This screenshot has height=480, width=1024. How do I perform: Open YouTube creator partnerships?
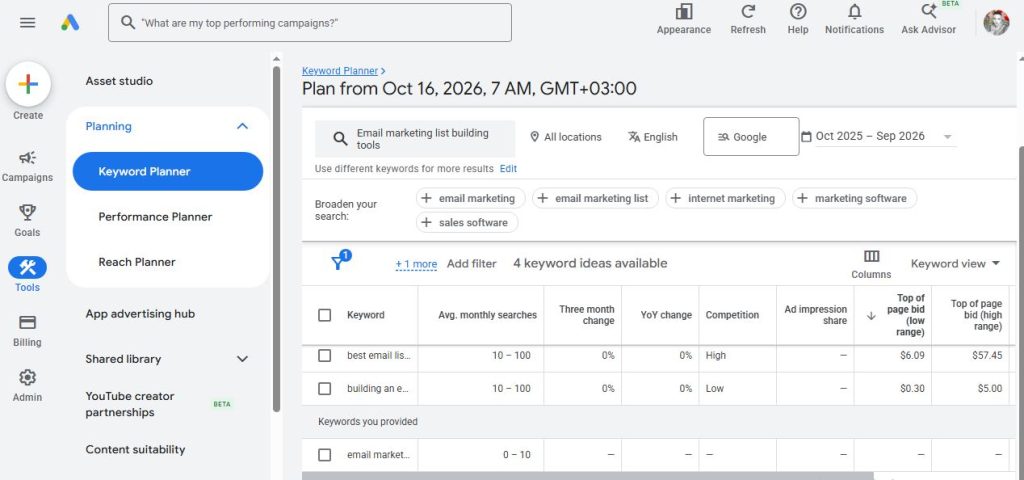tap(130, 404)
